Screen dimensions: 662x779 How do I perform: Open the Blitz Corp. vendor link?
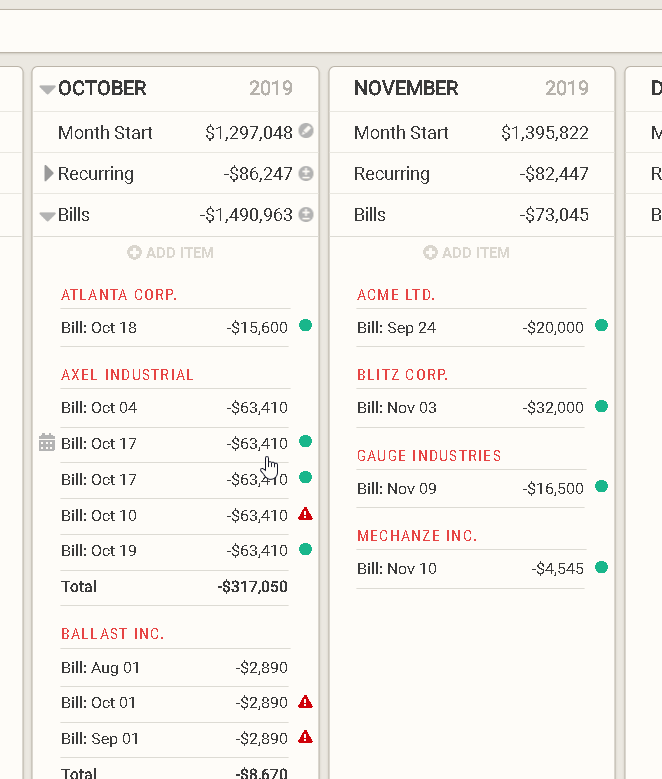point(402,375)
